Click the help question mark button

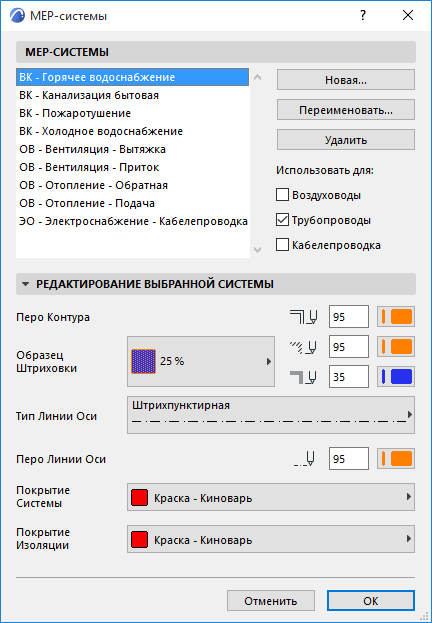click(362, 15)
